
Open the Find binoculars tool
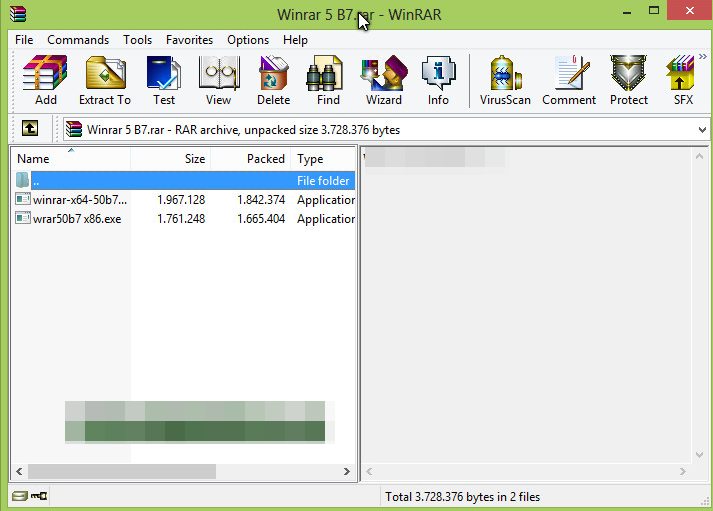(328, 80)
